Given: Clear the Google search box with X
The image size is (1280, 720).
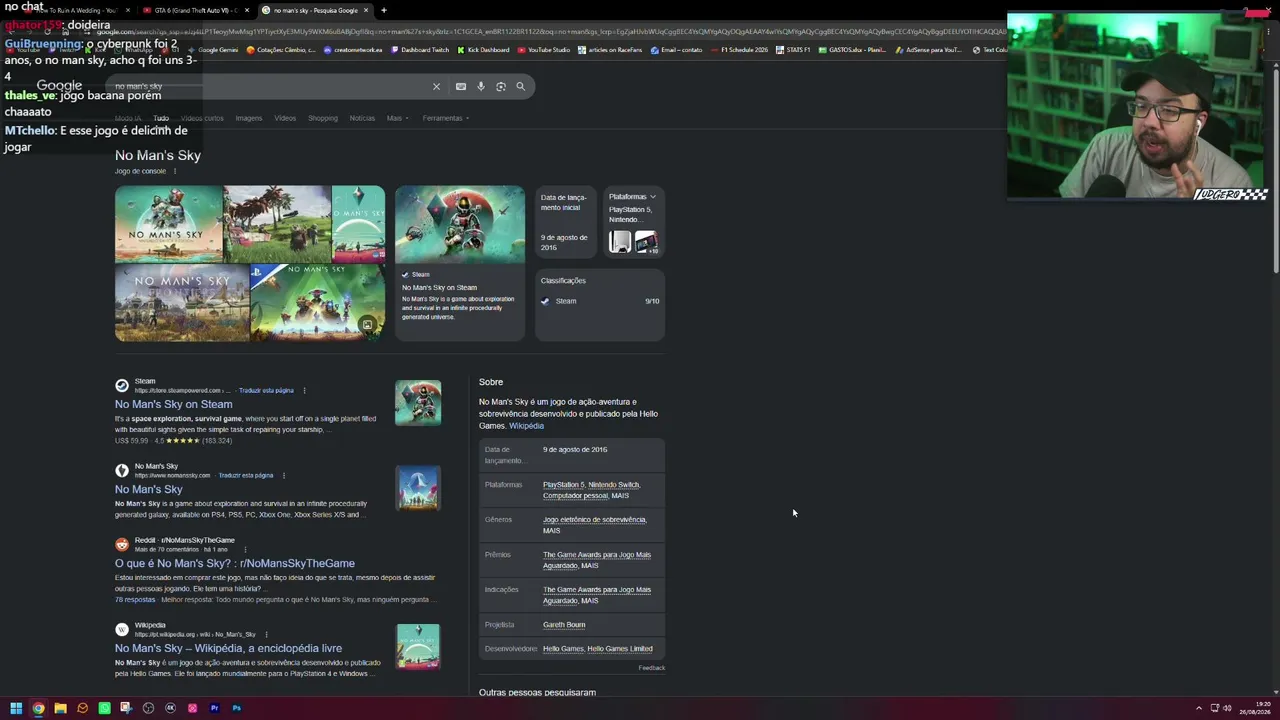Looking at the screenshot, I should [x=436, y=87].
